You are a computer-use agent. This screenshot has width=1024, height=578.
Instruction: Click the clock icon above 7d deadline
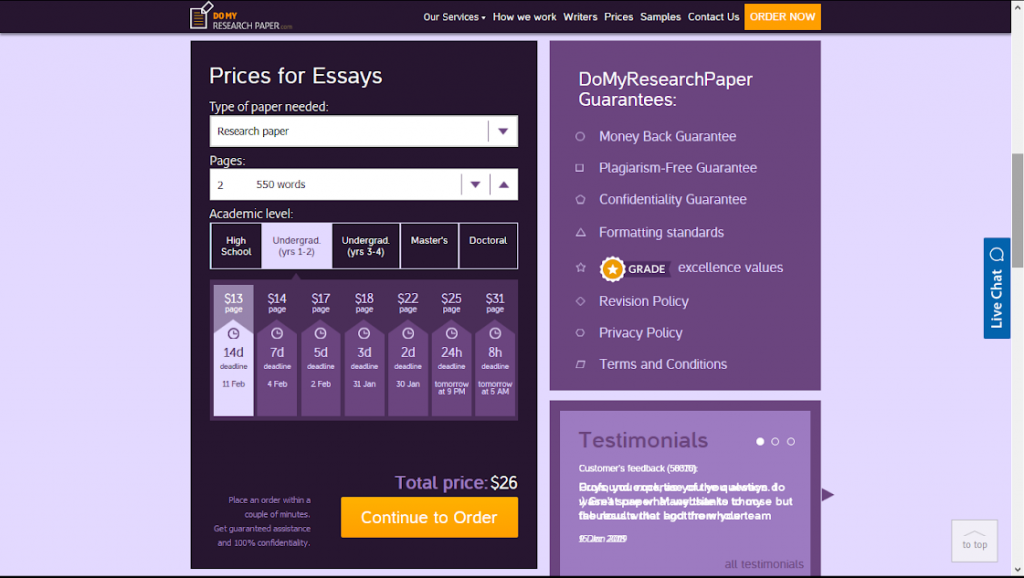click(277, 334)
